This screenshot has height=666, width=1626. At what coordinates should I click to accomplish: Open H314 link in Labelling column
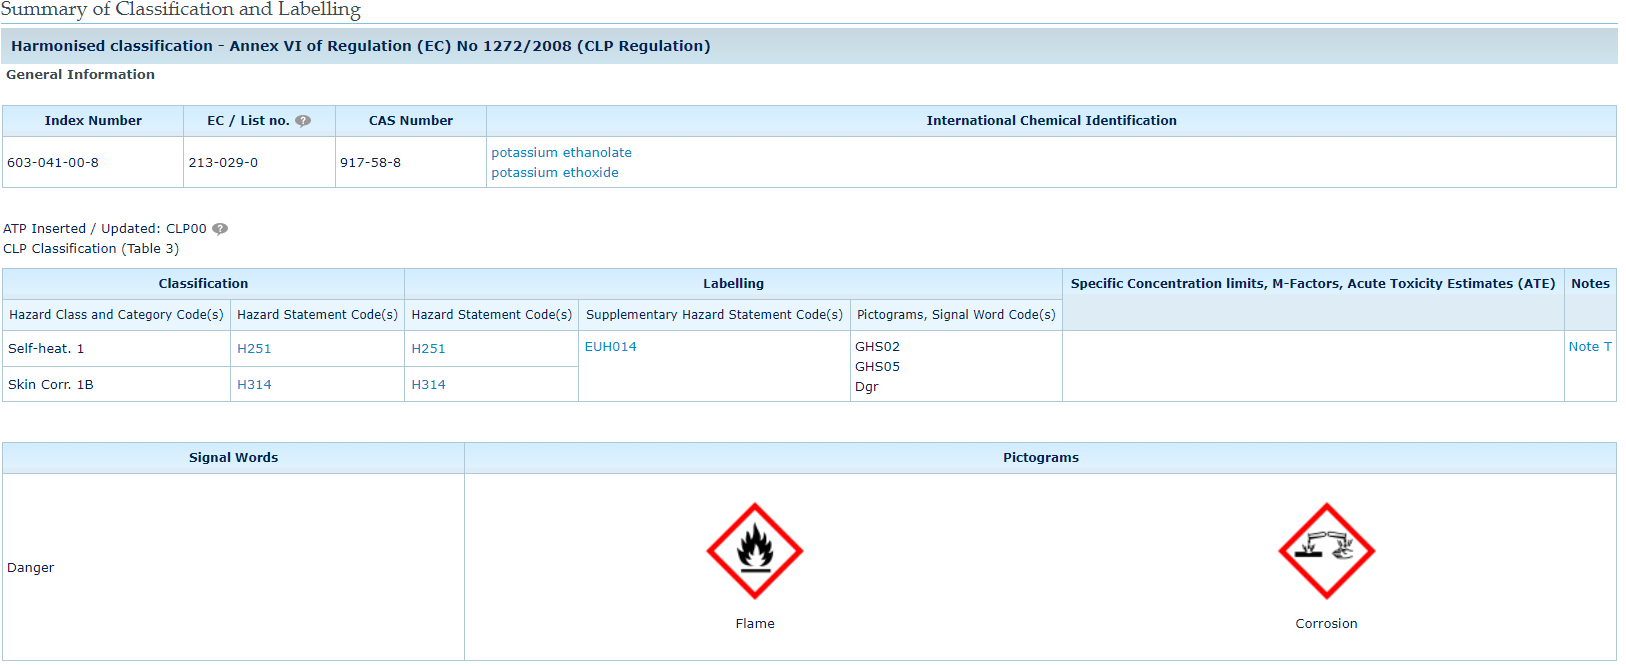[x=428, y=385]
